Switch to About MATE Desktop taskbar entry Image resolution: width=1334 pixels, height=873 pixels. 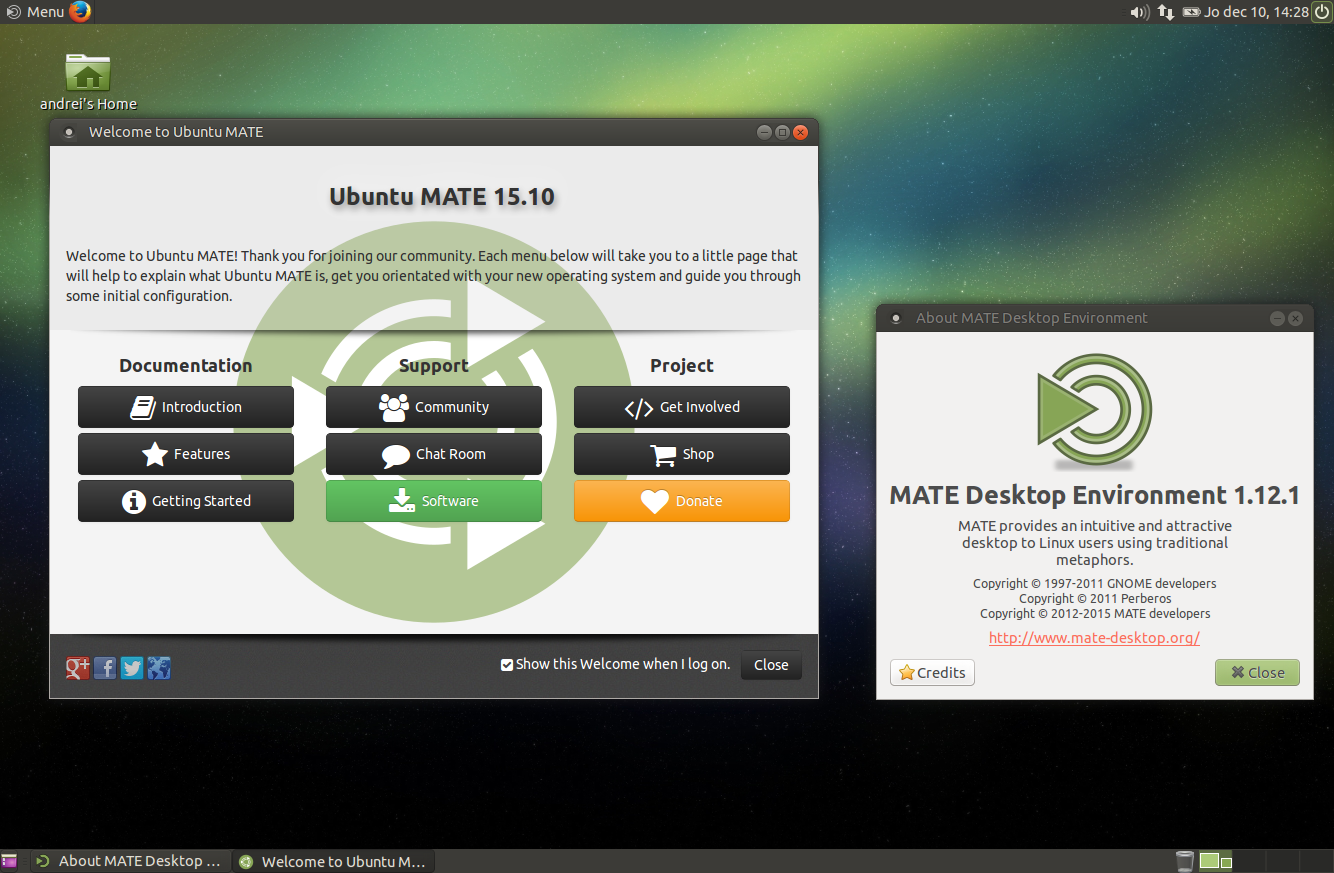point(130,861)
